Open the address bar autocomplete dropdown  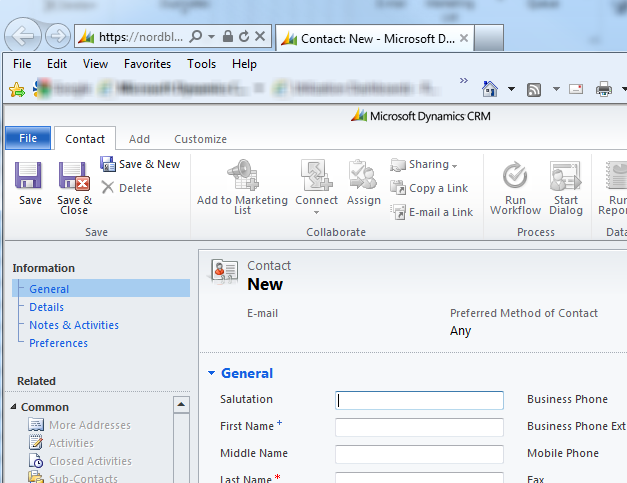click(211, 37)
